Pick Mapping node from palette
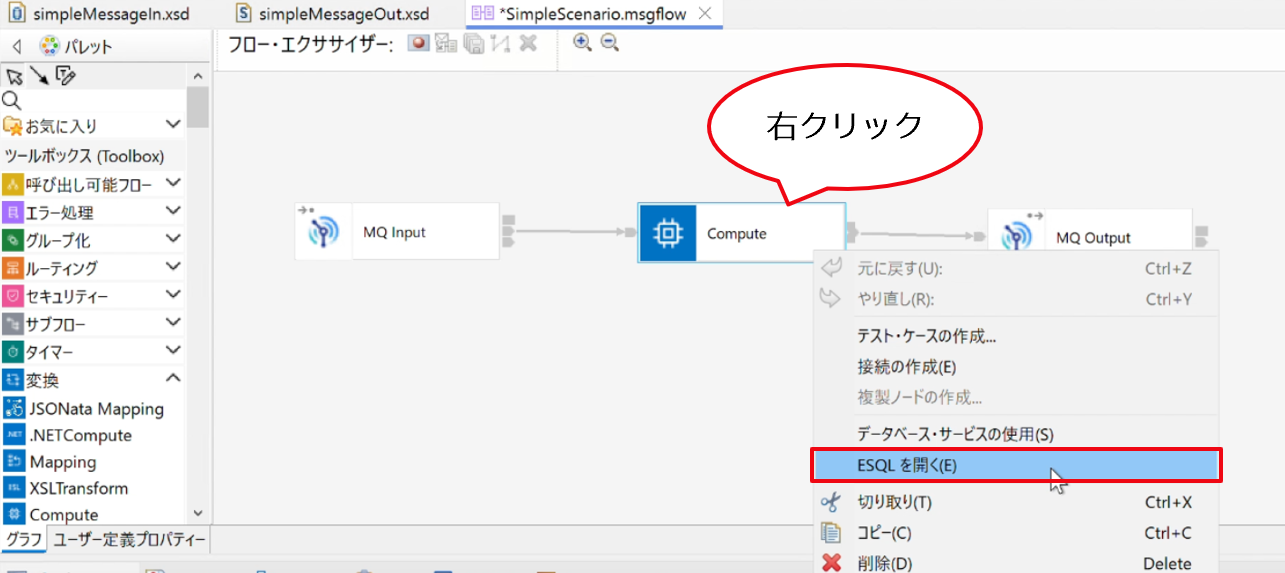Viewport: 1285px width, 573px height. 50,462
